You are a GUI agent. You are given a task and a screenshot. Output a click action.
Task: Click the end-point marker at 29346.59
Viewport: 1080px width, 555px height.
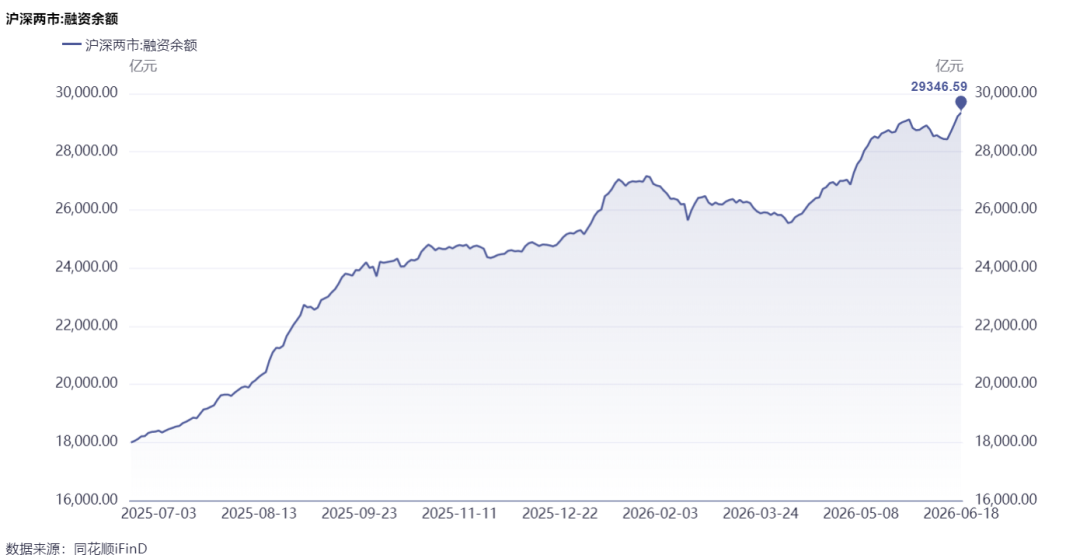pyautogui.click(x=961, y=103)
